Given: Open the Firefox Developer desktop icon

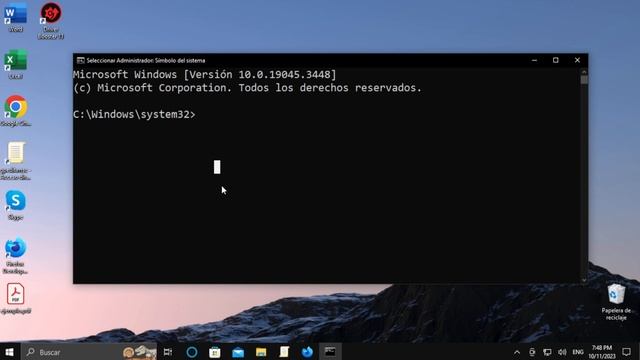Looking at the screenshot, I should 16,255.
